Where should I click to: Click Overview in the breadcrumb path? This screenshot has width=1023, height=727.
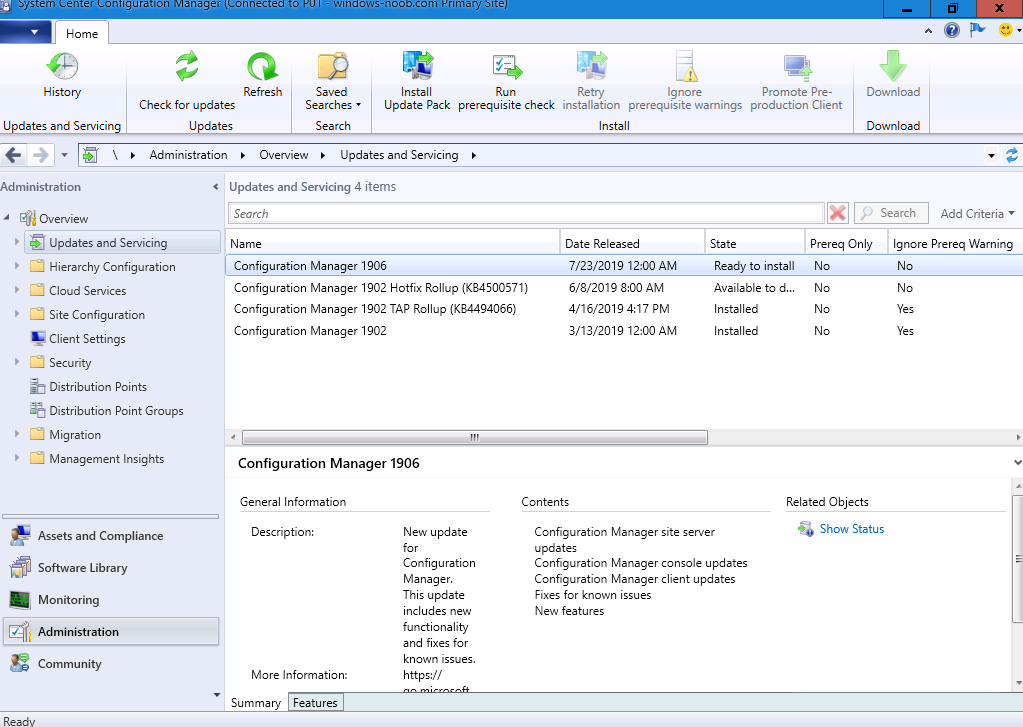pos(283,155)
